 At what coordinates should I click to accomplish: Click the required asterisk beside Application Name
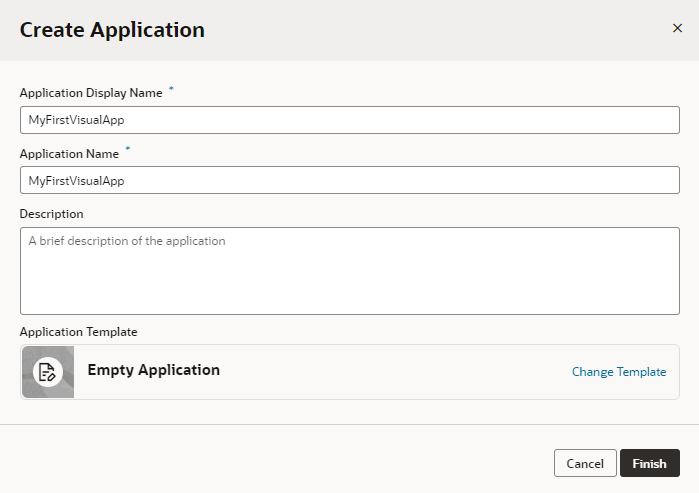tap(127, 151)
